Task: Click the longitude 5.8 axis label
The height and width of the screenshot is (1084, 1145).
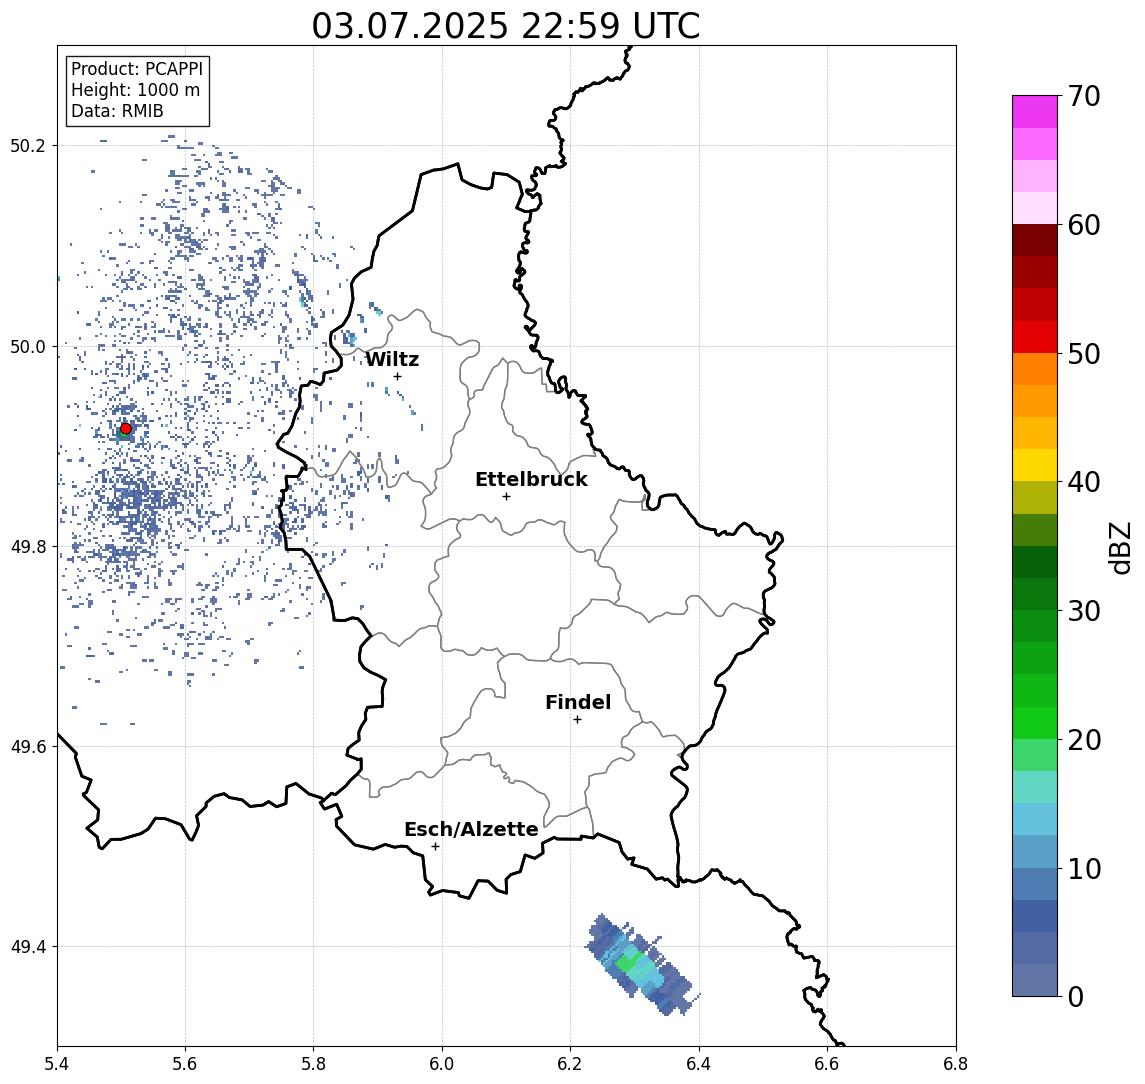Action: click(x=314, y=1064)
